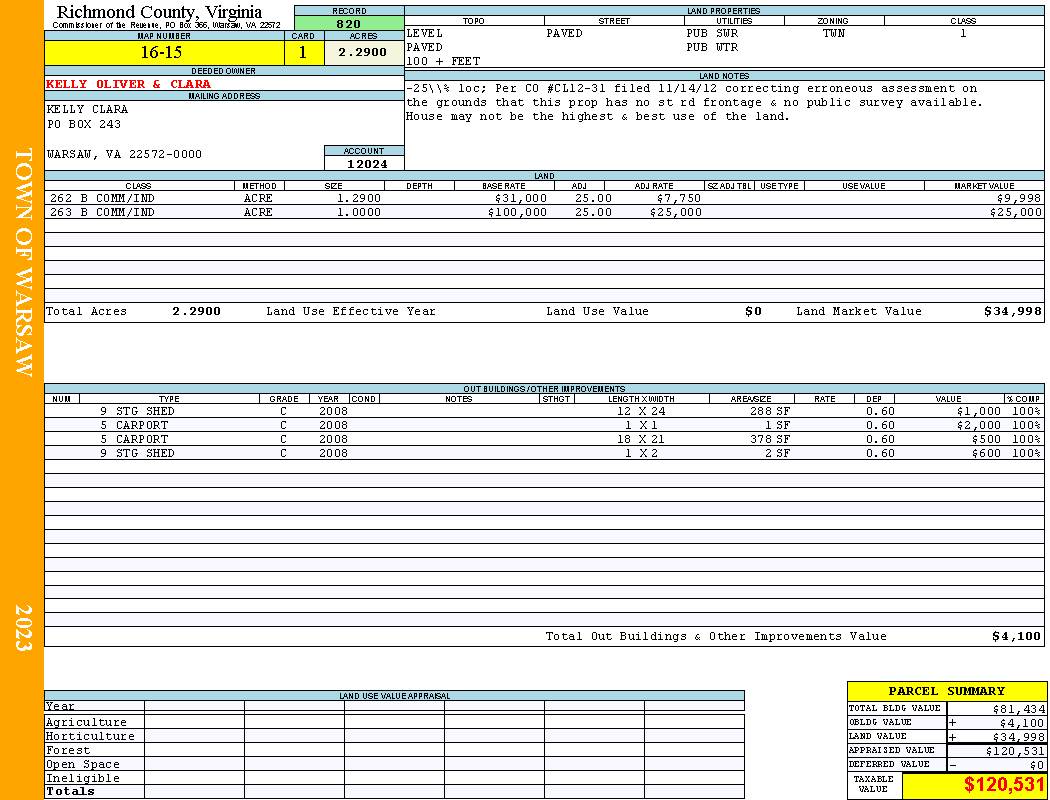Click LAND VALUE amount in parcel summary
The width and height of the screenshot is (1050, 800).
click(x=1018, y=737)
